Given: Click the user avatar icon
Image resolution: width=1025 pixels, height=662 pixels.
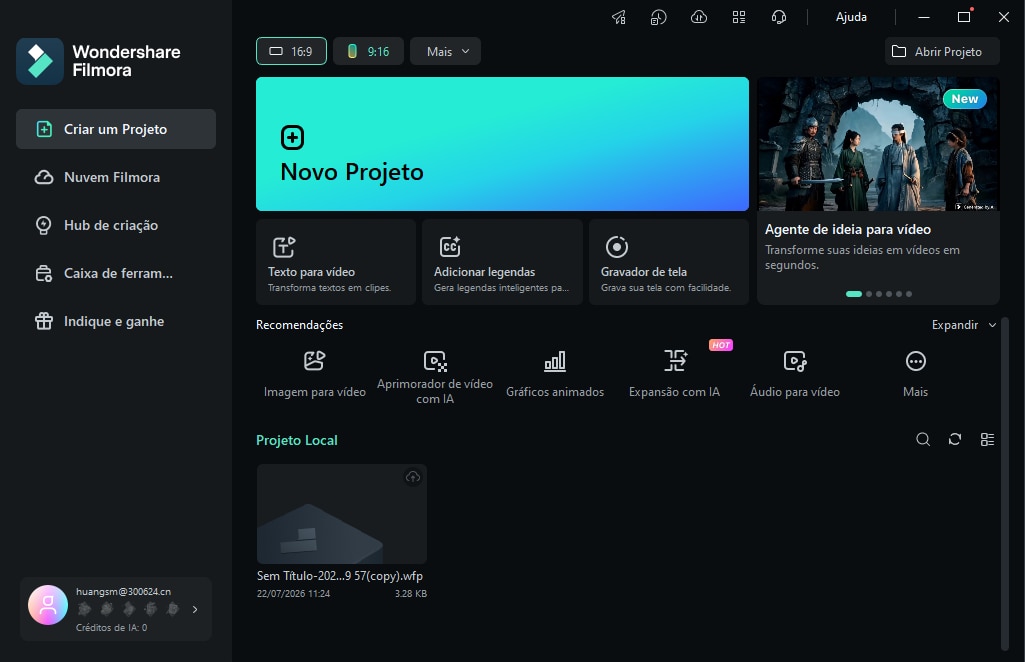Looking at the screenshot, I should [x=48, y=604].
